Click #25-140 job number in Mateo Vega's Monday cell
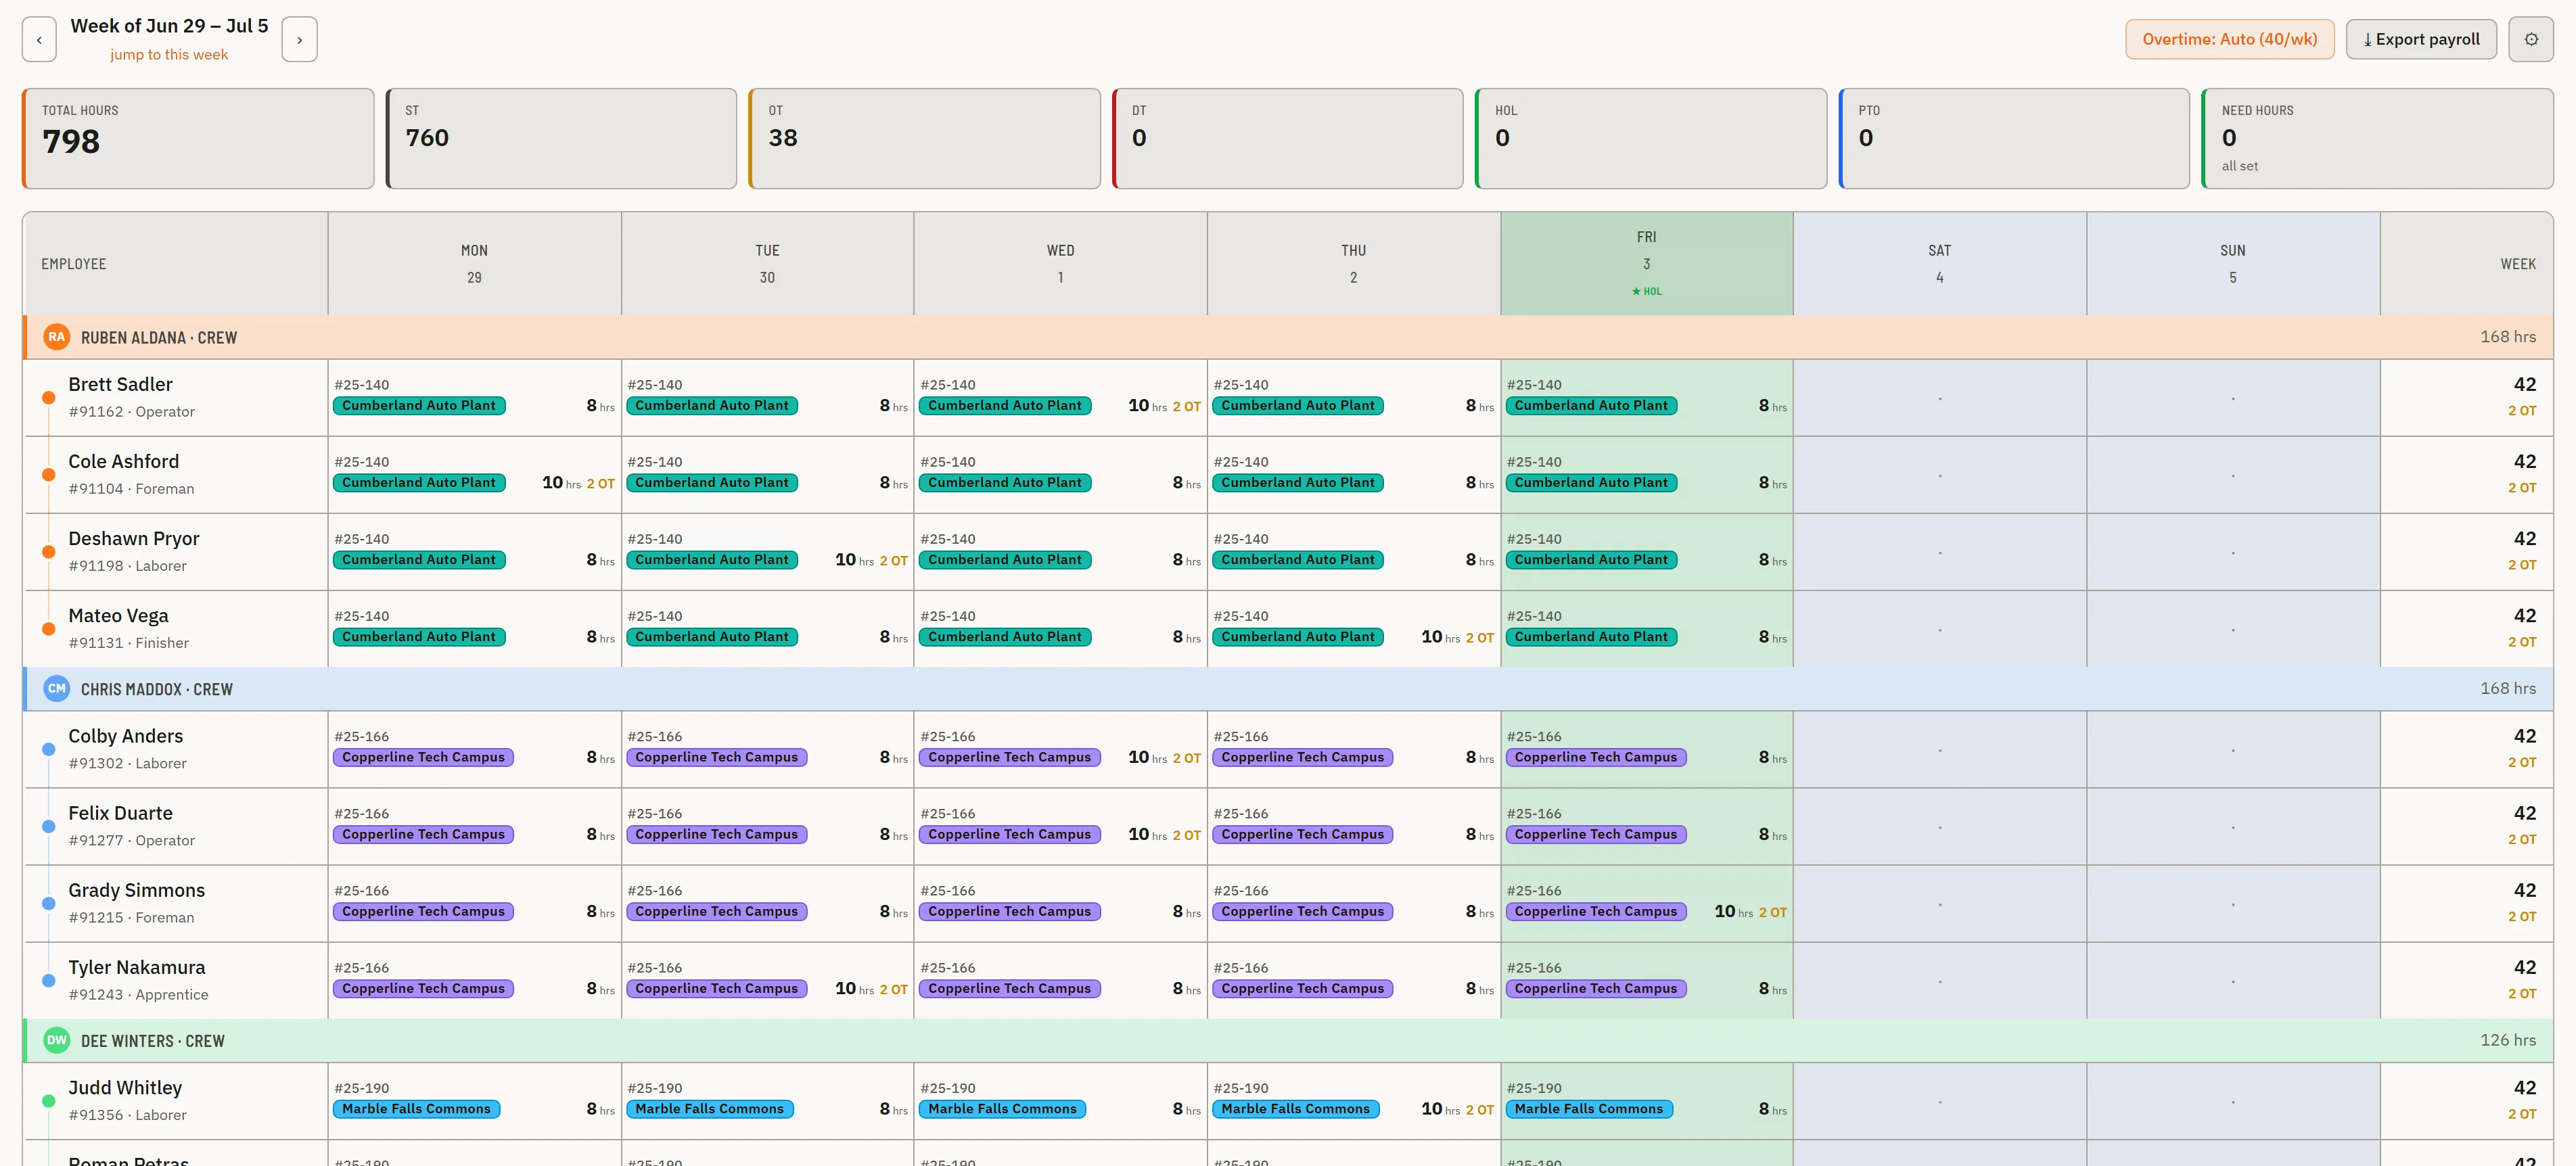This screenshot has height=1166, width=2576. pyautogui.click(x=362, y=617)
